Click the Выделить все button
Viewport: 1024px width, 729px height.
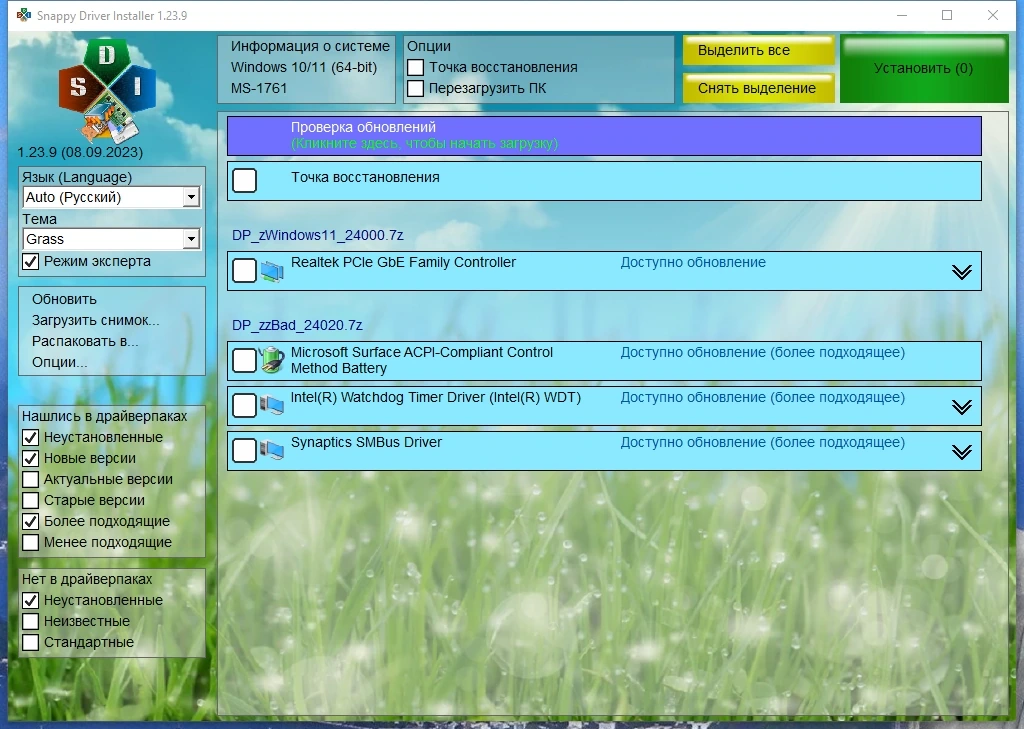[759, 50]
